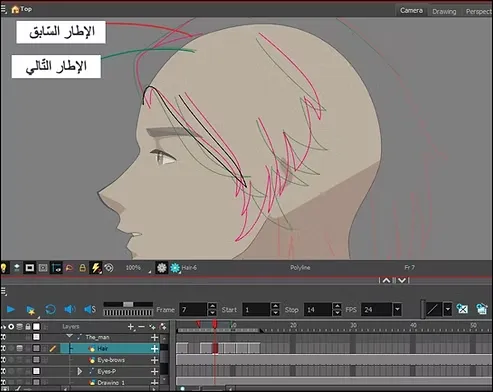Click the shuttle tick-mark slider
The image size is (493, 392).
point(128,312)
